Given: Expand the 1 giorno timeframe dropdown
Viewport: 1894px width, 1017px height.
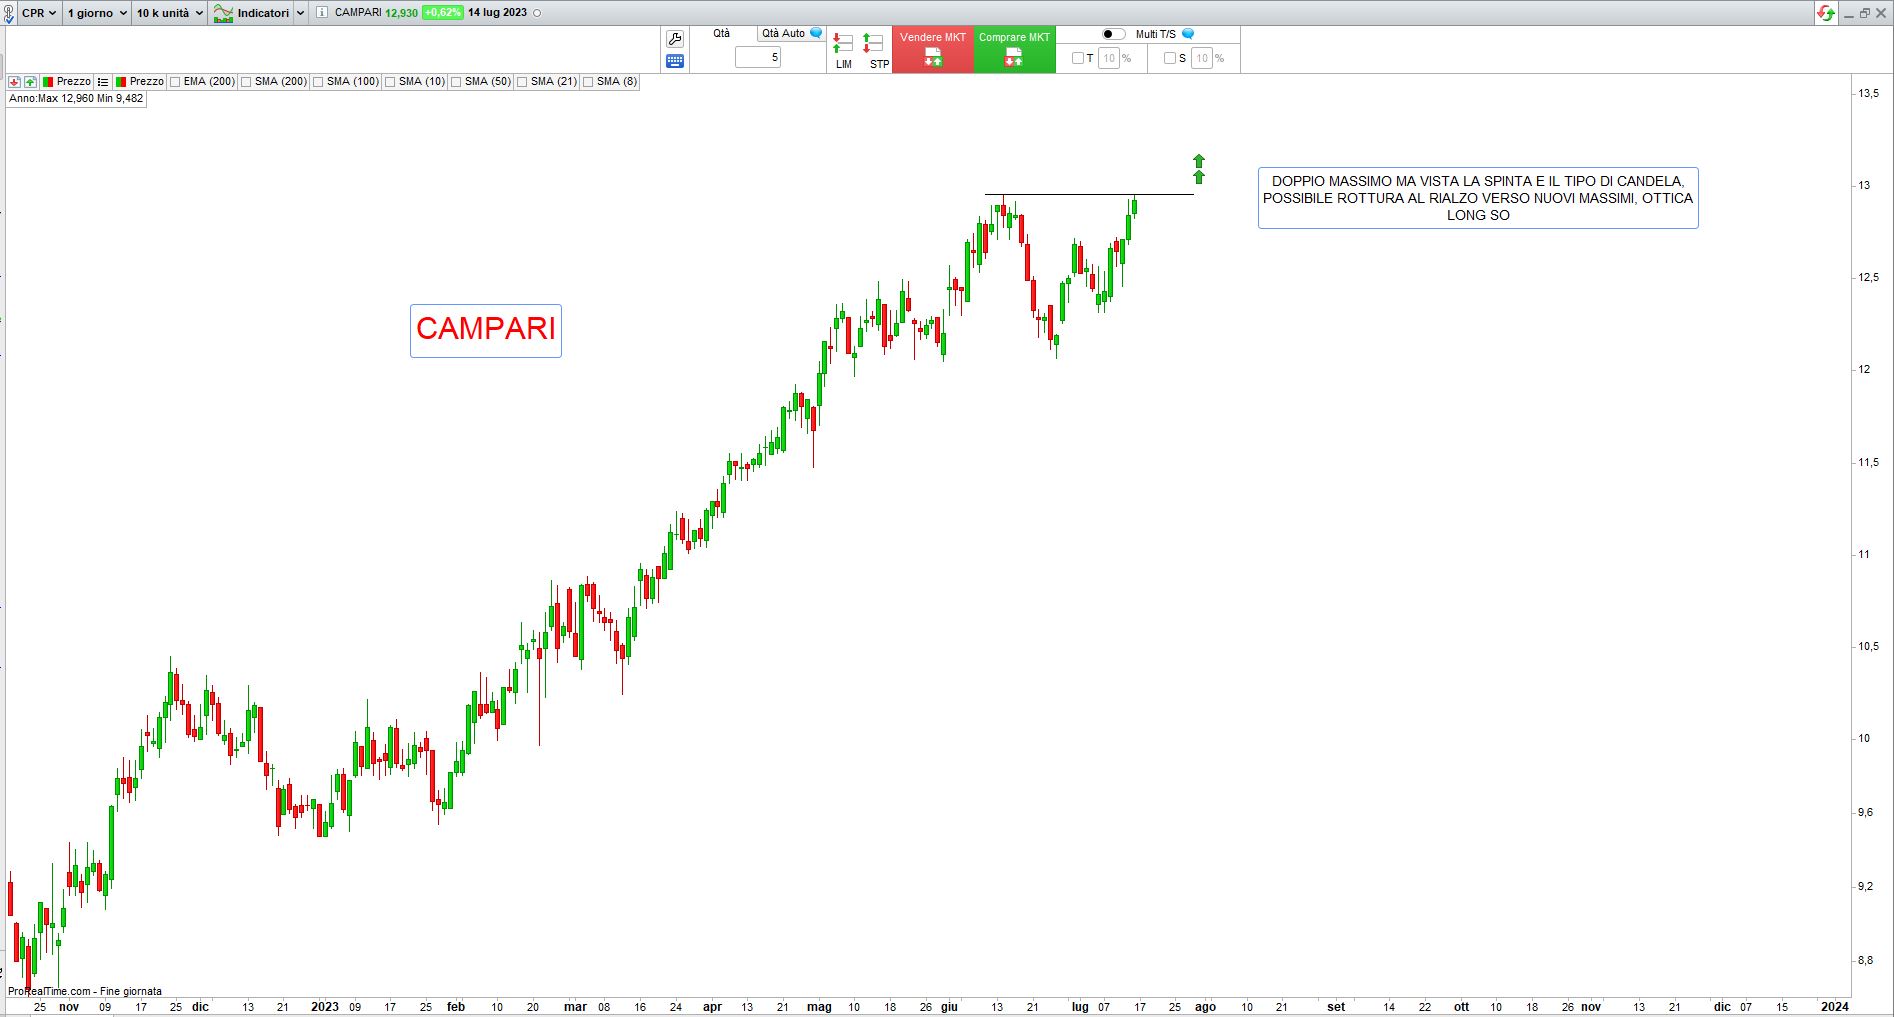Looking at the screenshot, I should click(97, 13).
